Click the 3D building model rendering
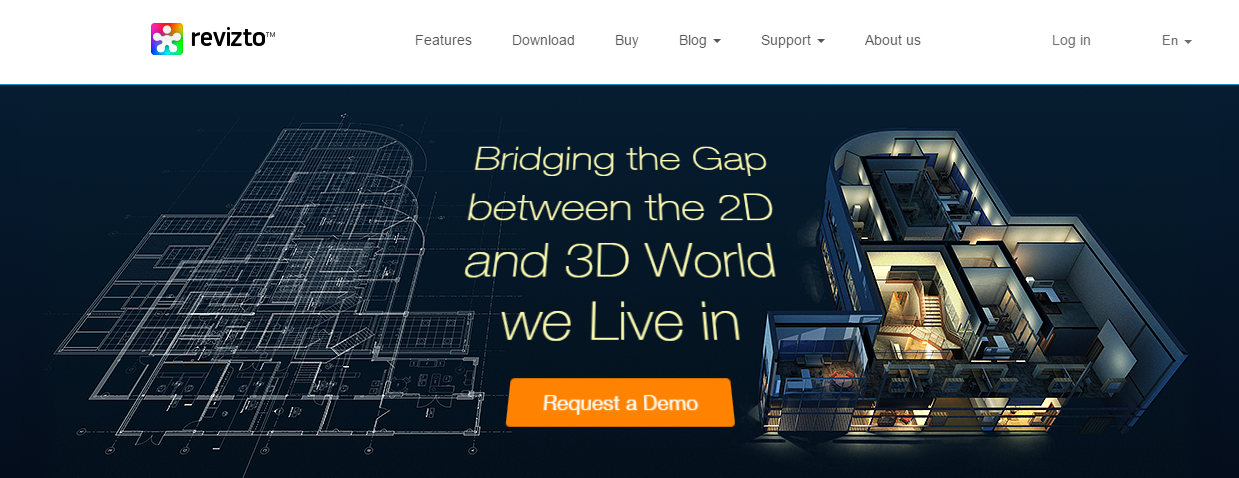Screen dimensions: 1239x478 [x=975, y=290]
